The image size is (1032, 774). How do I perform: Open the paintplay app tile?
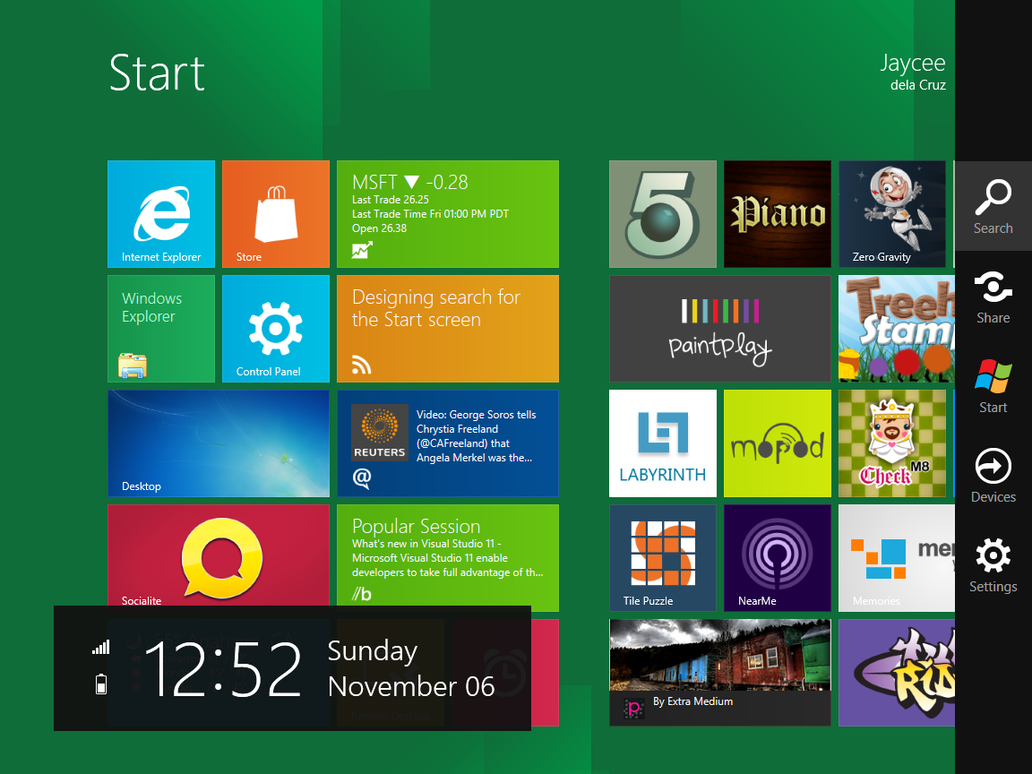pyautogui.click(x=720, y=328)
